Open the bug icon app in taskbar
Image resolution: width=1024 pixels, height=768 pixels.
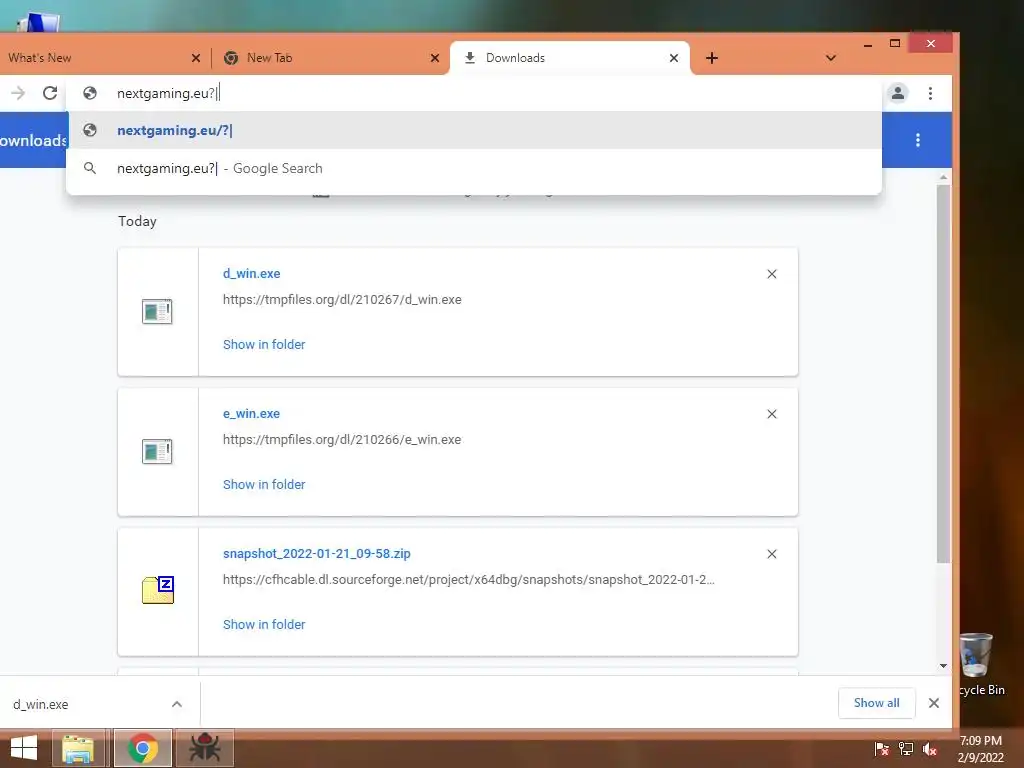point(205,748)
